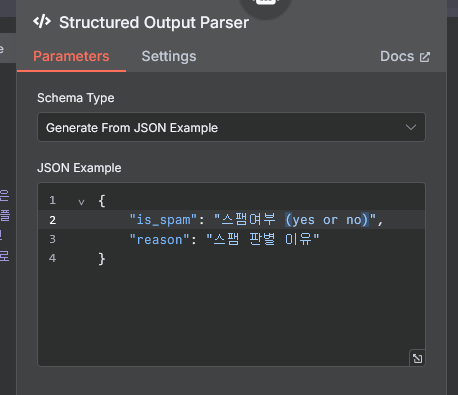Click the node connector icon at top
Screen dimensions: 458x395
point(265,3)
